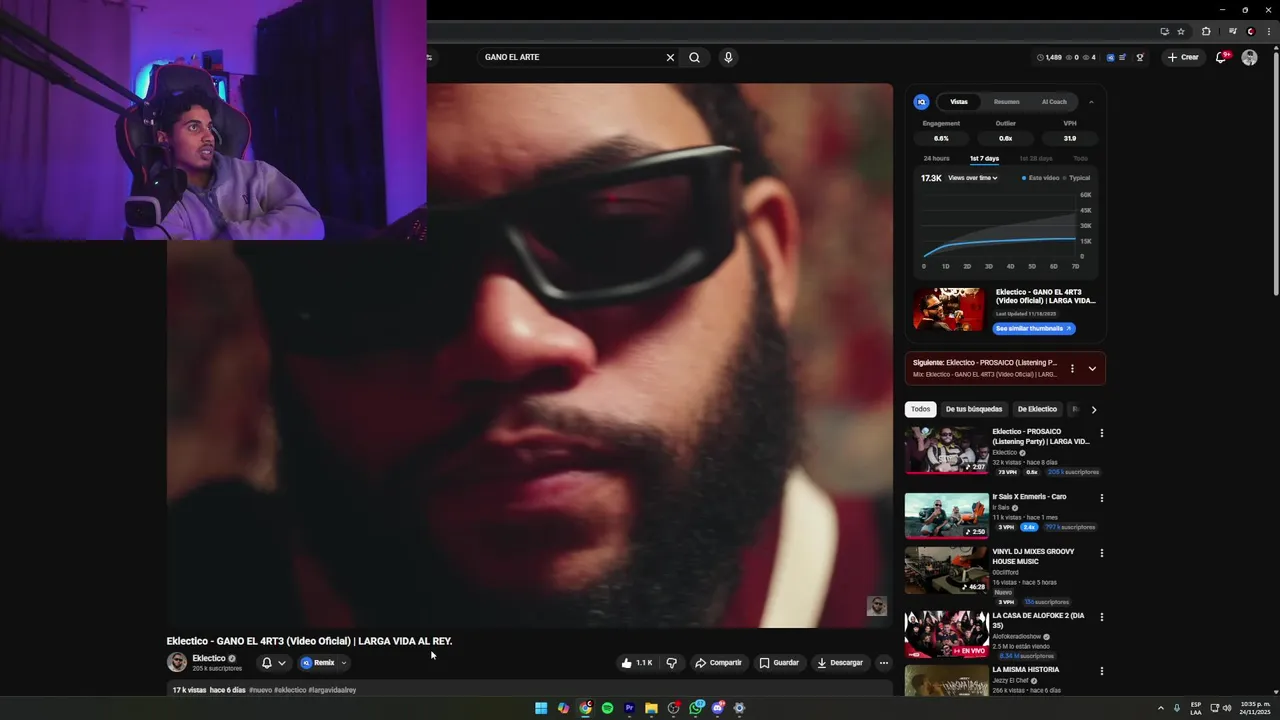Open Ir Sais X Enmeris Caro thumbnail
The image size is (1280, 720).
click(x=946, y=515)
